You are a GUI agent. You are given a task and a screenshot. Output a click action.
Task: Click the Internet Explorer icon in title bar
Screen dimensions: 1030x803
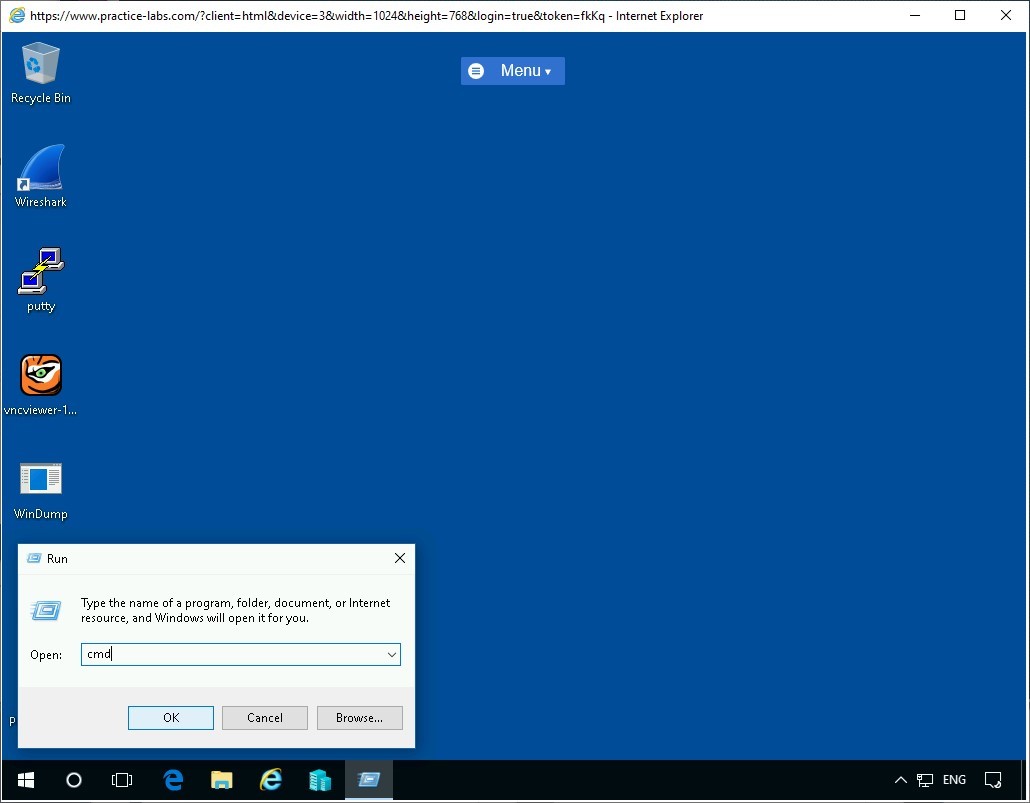point(17,15)
